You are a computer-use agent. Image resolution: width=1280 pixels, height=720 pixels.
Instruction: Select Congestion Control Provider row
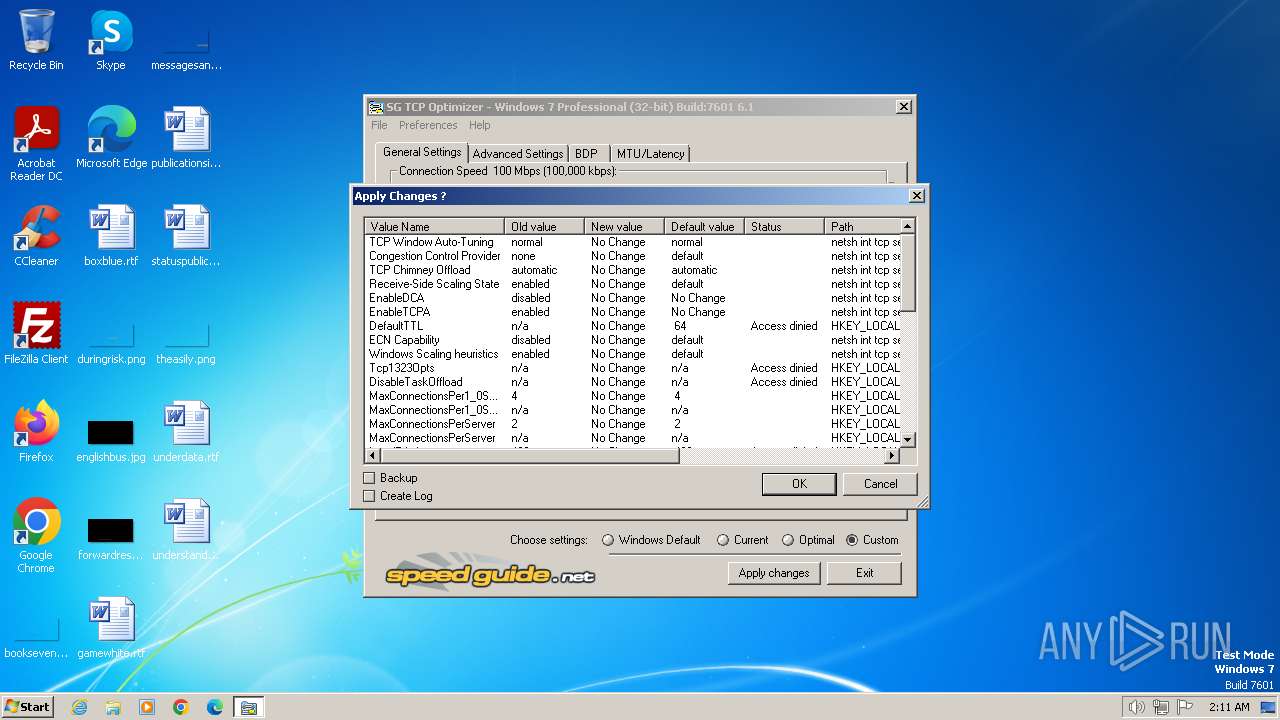pyautogui.click(x=633, y=256)
